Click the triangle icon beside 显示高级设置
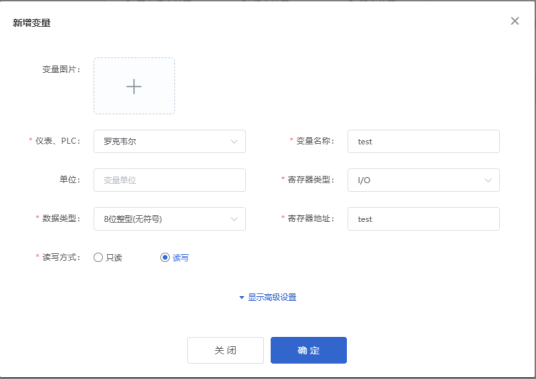The width and height of the screenshot is (536, 379). pos(242,298)
